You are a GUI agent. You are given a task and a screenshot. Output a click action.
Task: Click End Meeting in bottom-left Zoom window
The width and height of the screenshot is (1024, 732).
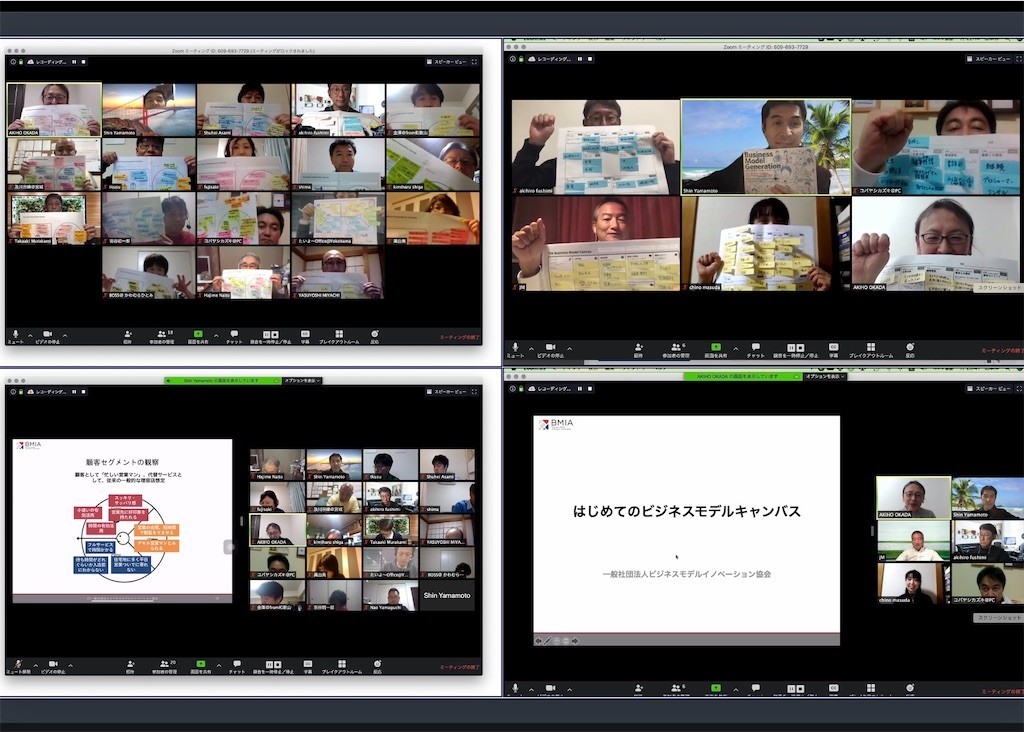coord(460,667)
